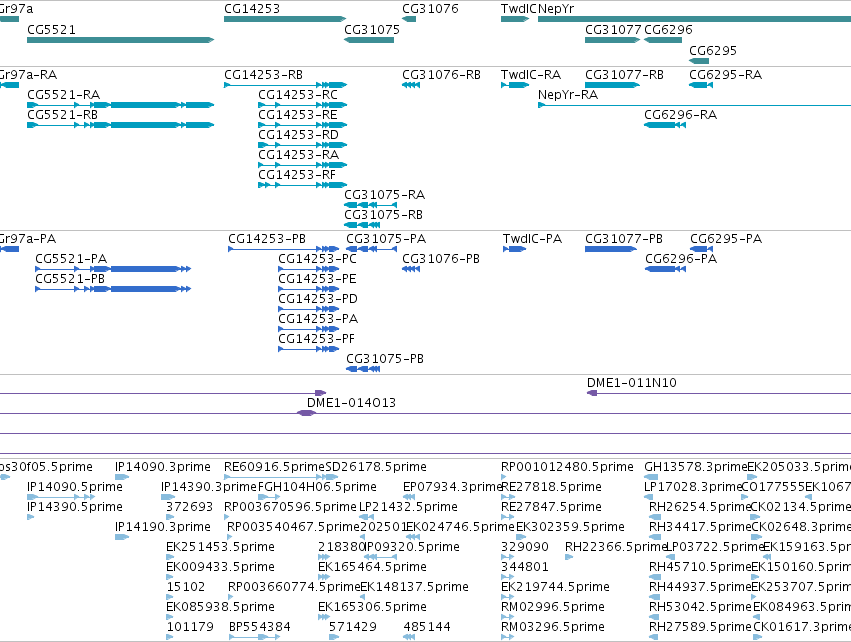Image resolution: width=851 pixels, height=642 pixels.
Task: Click transcript CG14253-RB label
Action: [263, 75]
